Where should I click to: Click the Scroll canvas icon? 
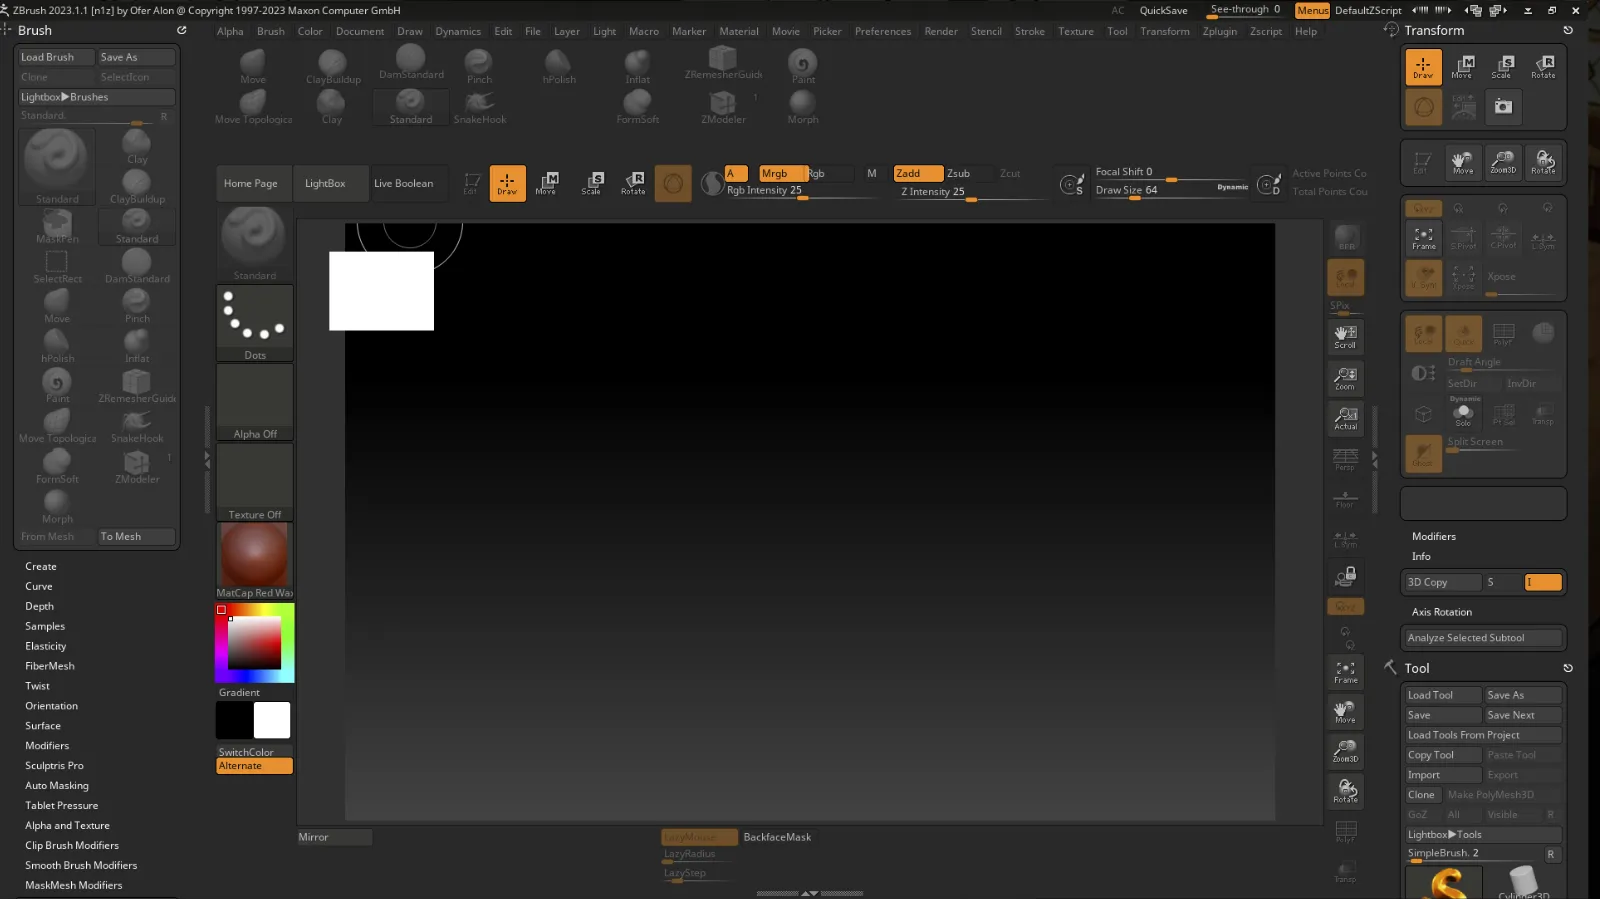click(1345, 336)
